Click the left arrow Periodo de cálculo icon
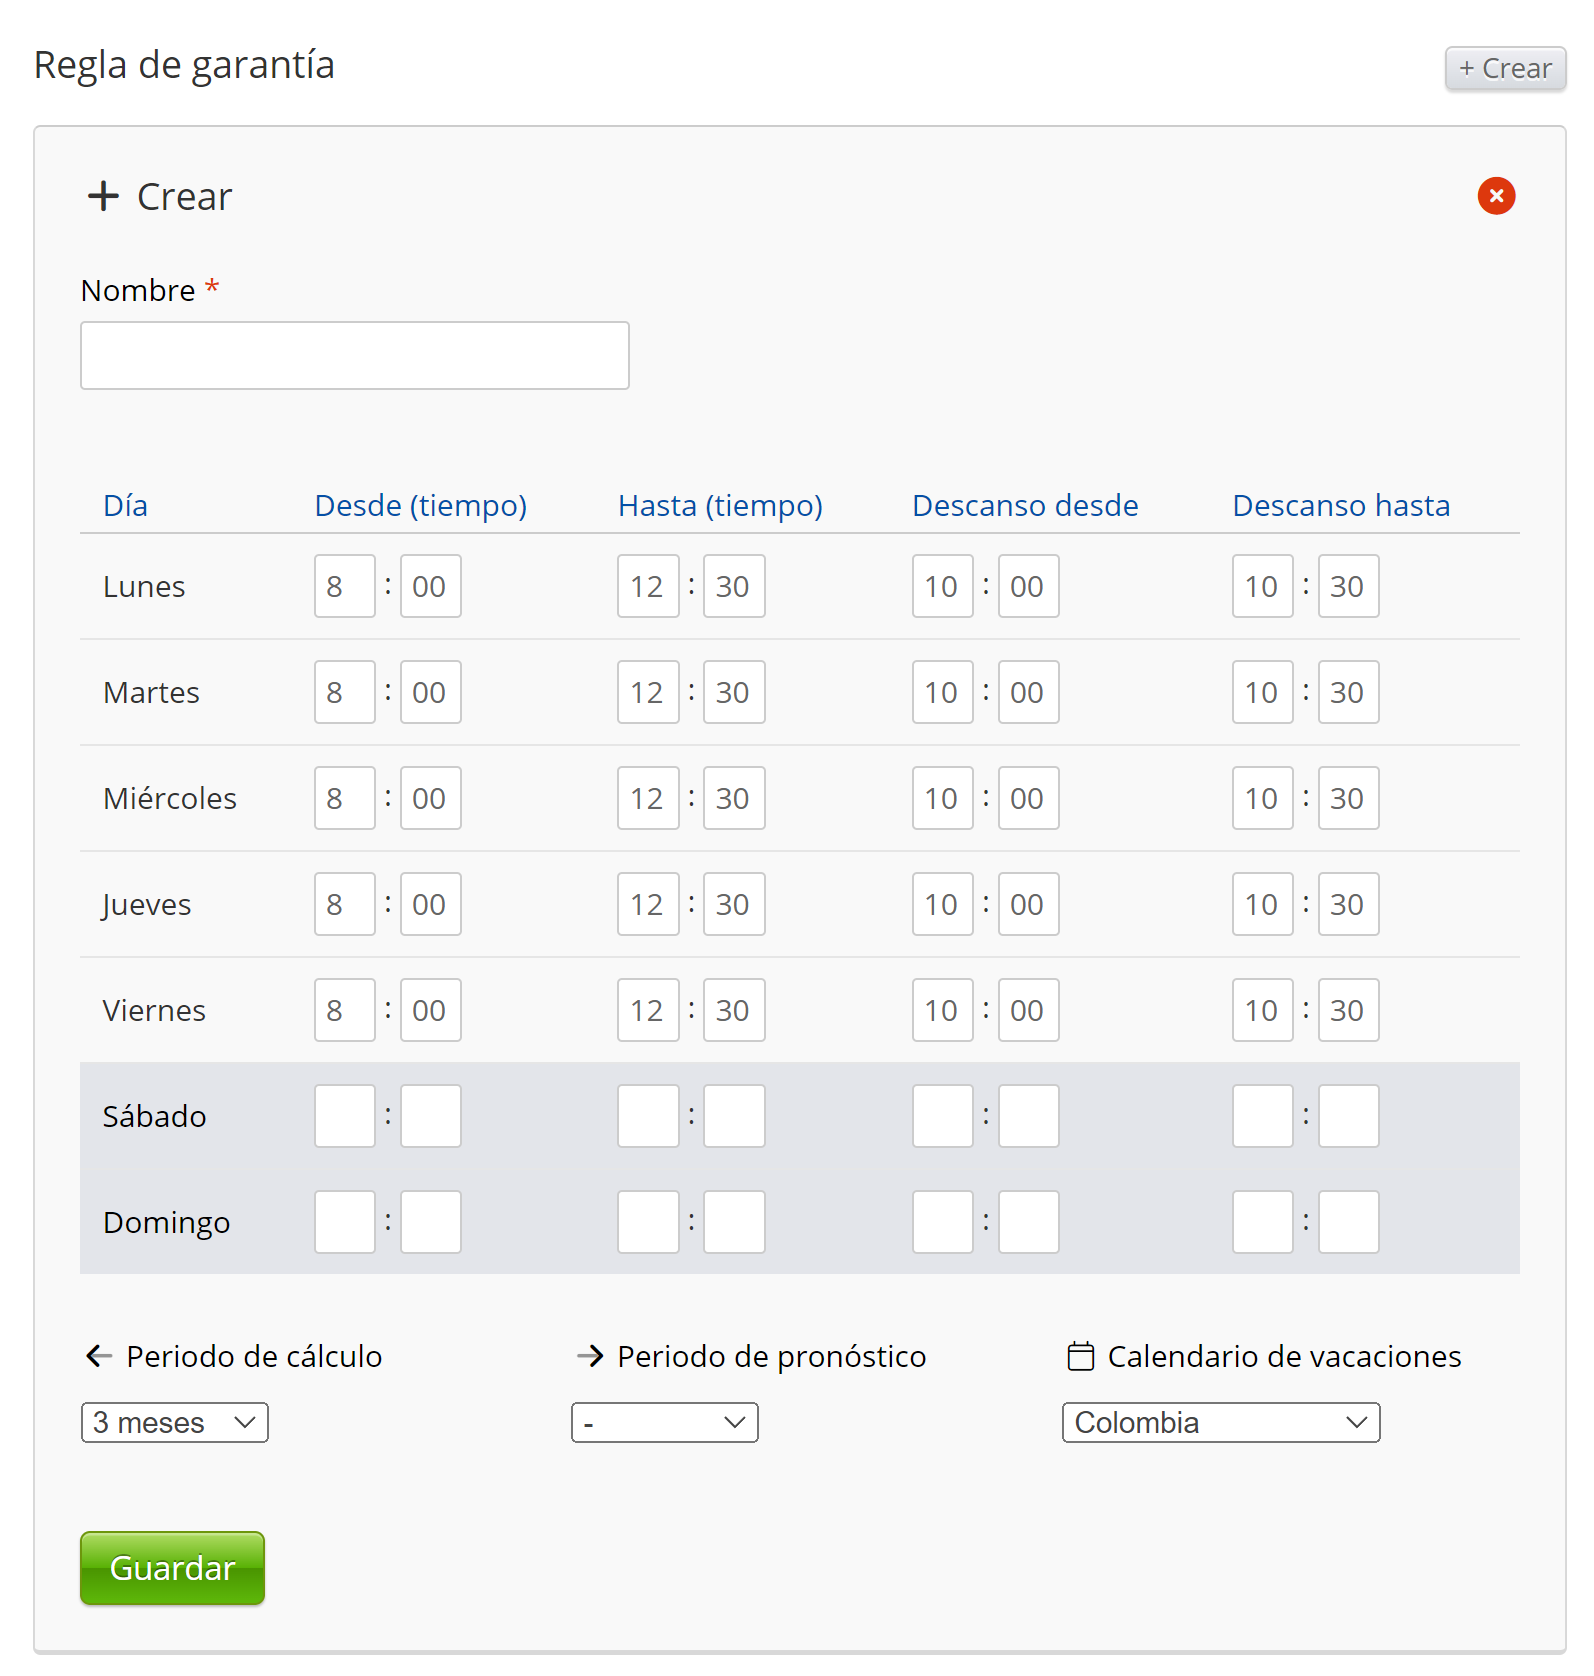1594x1676 pixels. click(x=99, y=1356)
